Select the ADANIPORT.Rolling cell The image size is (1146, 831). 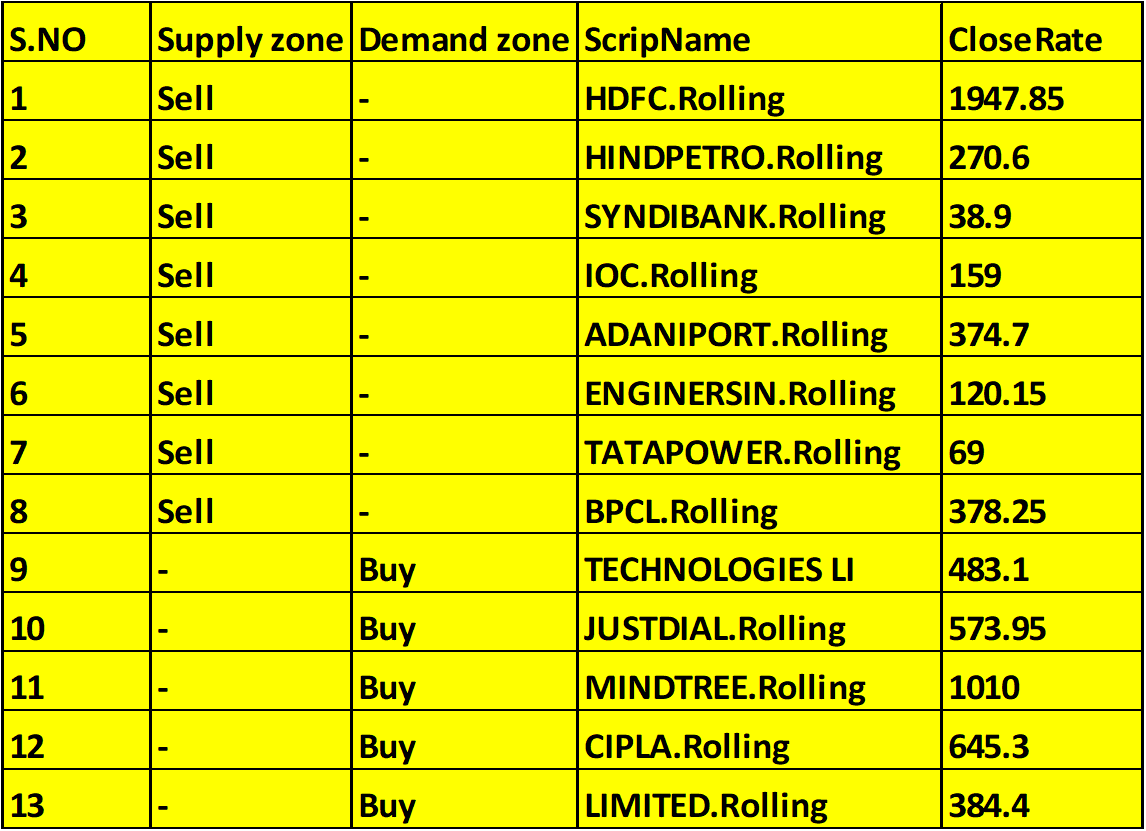(x=736, y=335)
